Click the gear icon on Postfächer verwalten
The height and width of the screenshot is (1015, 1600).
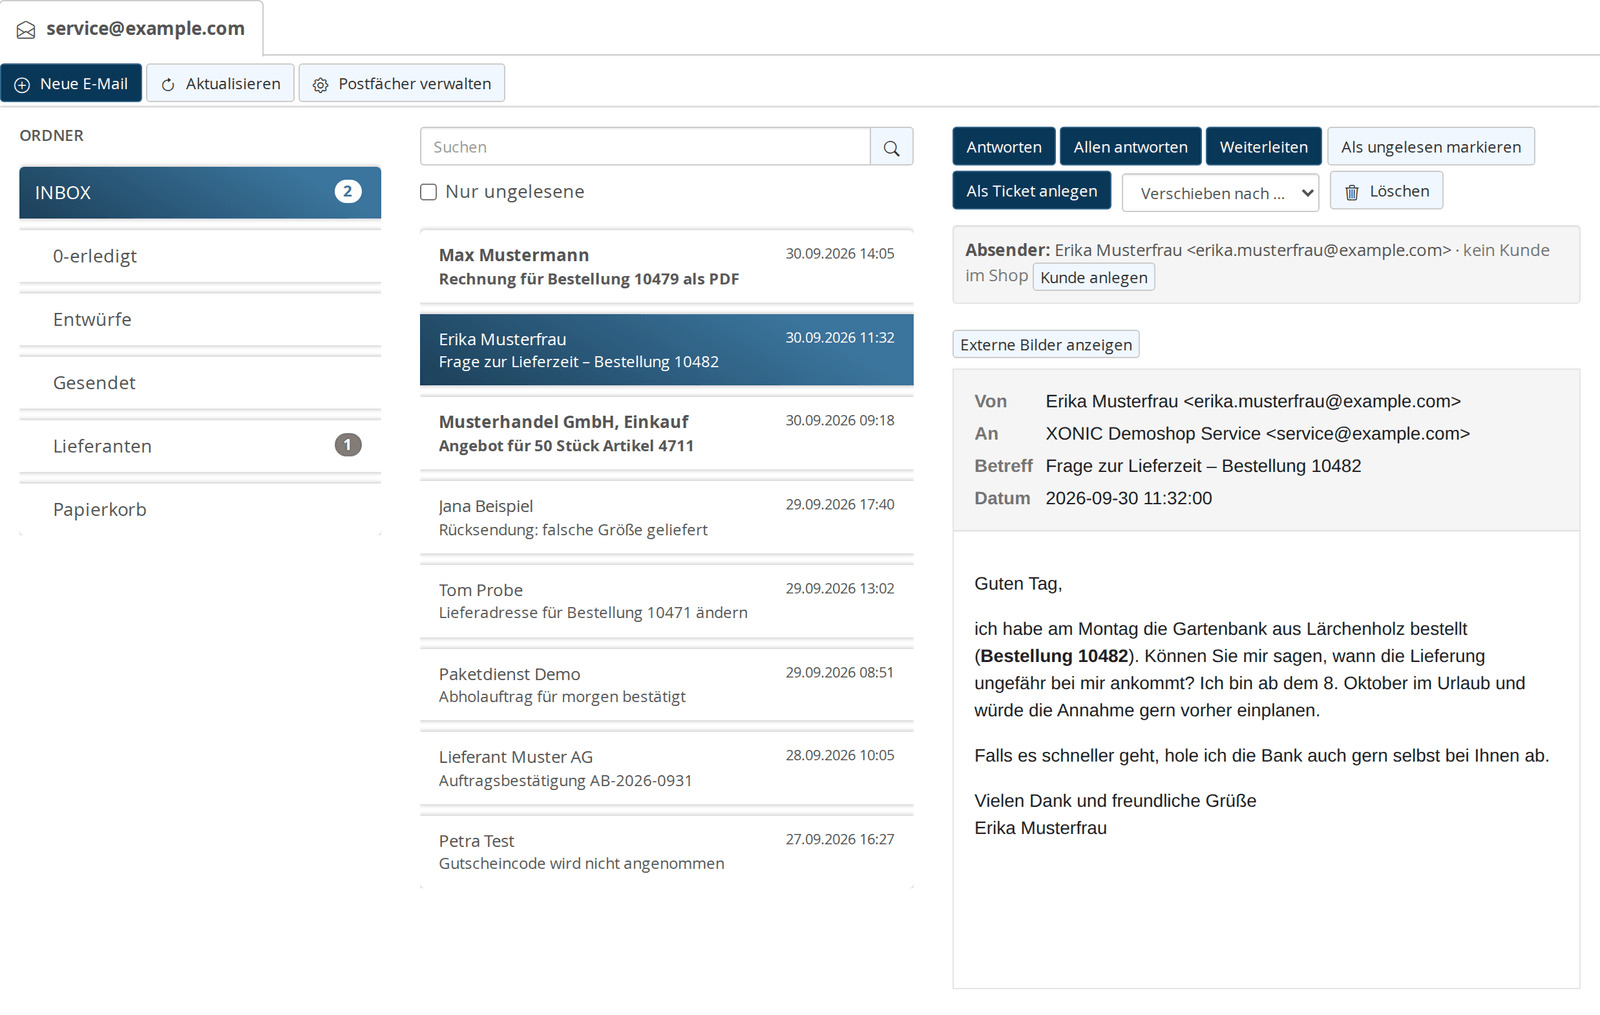(320, 85)
